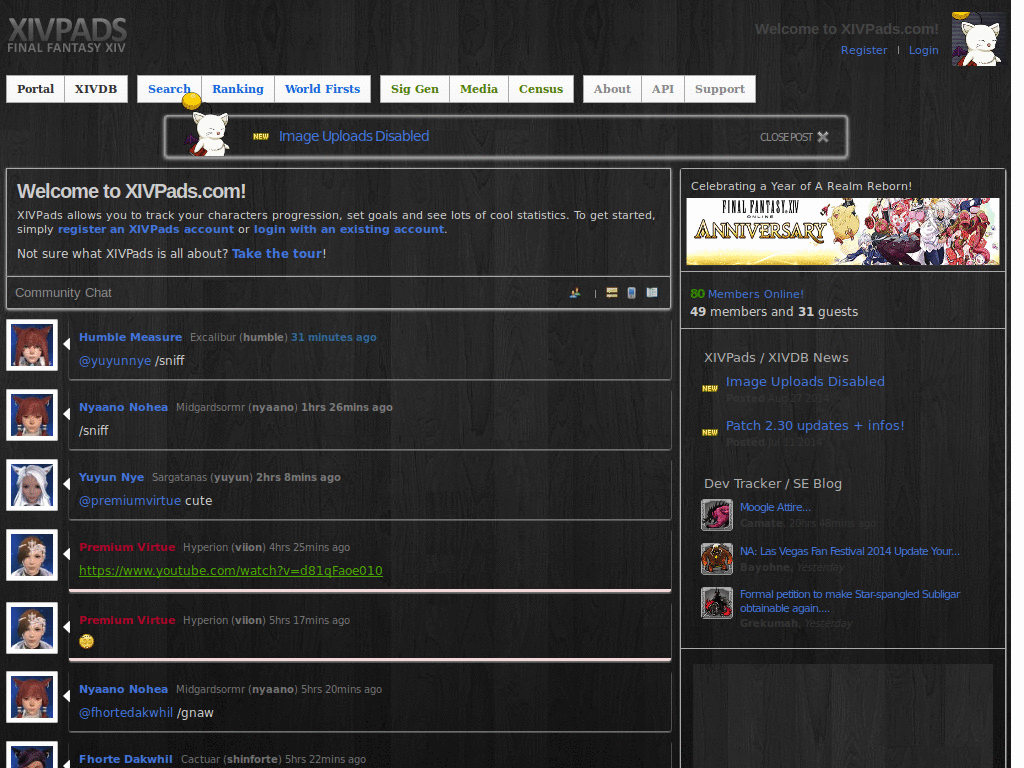Open Image Uploads Disabled in the news sidebar
1024x768 pixels.
(805, 381)
